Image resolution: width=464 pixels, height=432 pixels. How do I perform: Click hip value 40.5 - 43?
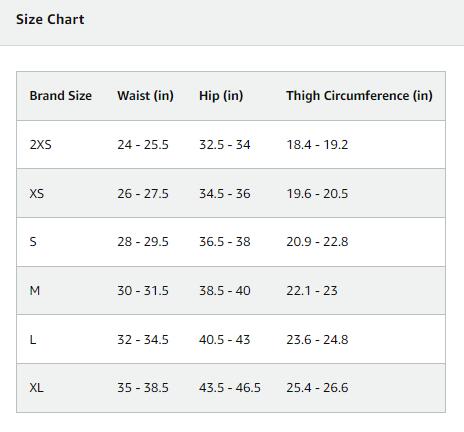click(x=225, y=340)
